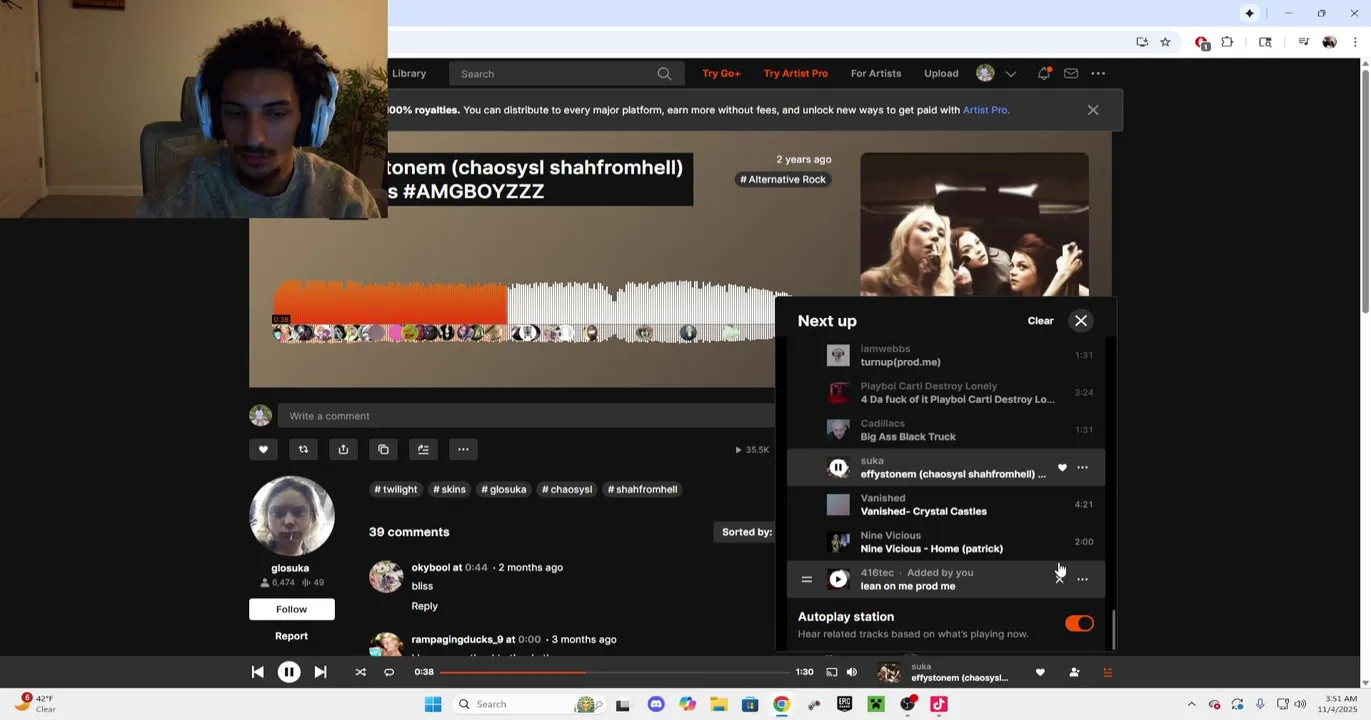Open the share icon under the comment box

click(343, 450)
